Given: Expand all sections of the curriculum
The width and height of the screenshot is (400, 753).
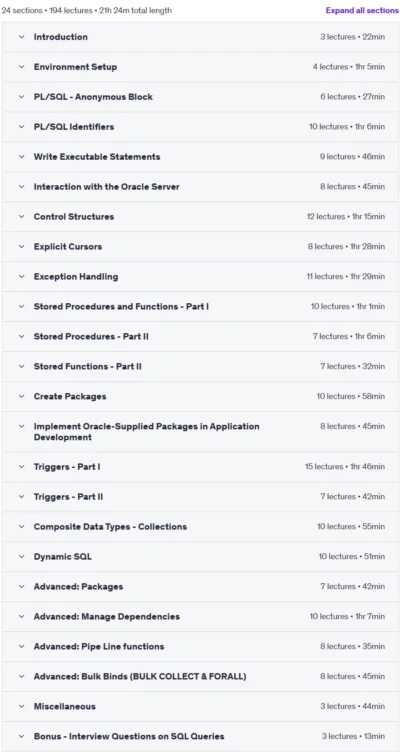Looking at the screenshot, I should 362,10.
